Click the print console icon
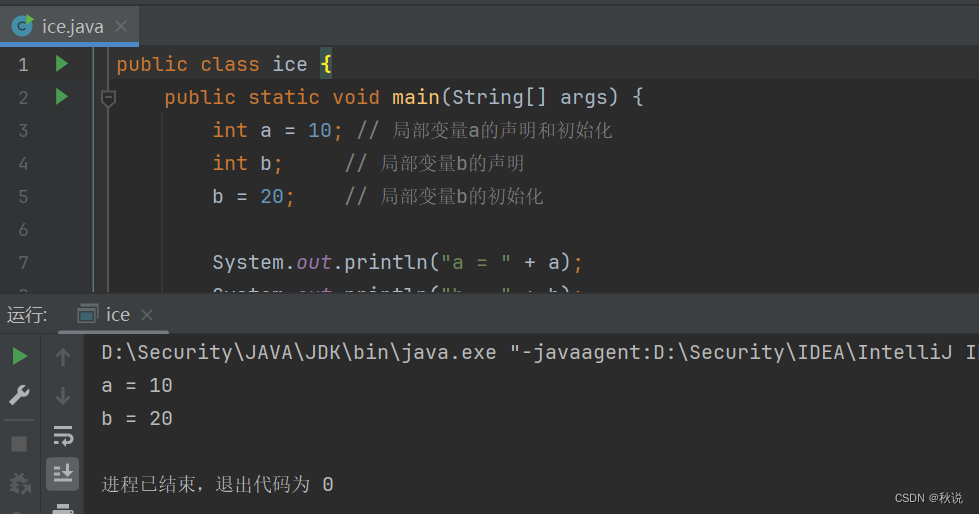Image resolution: width=979 pixels, height=514 pixels. [x=63, y=508]
